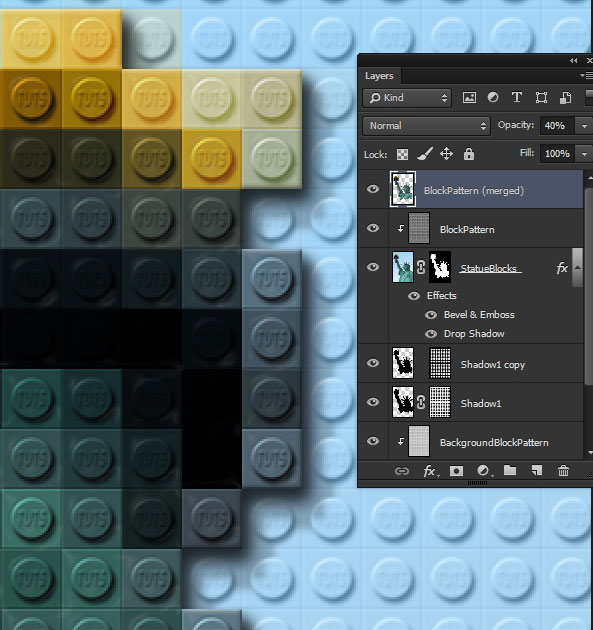The image size is (593, 630).
Task: Select BlockPattern (merged) layer name
Action: (x=474, y=190)
